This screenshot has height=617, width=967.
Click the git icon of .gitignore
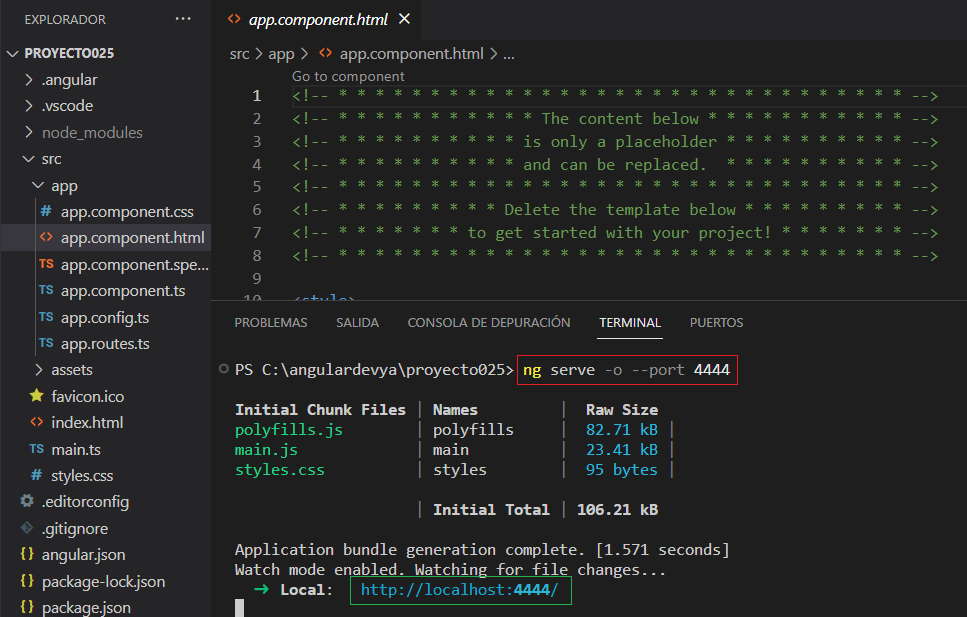pos(27,528)
